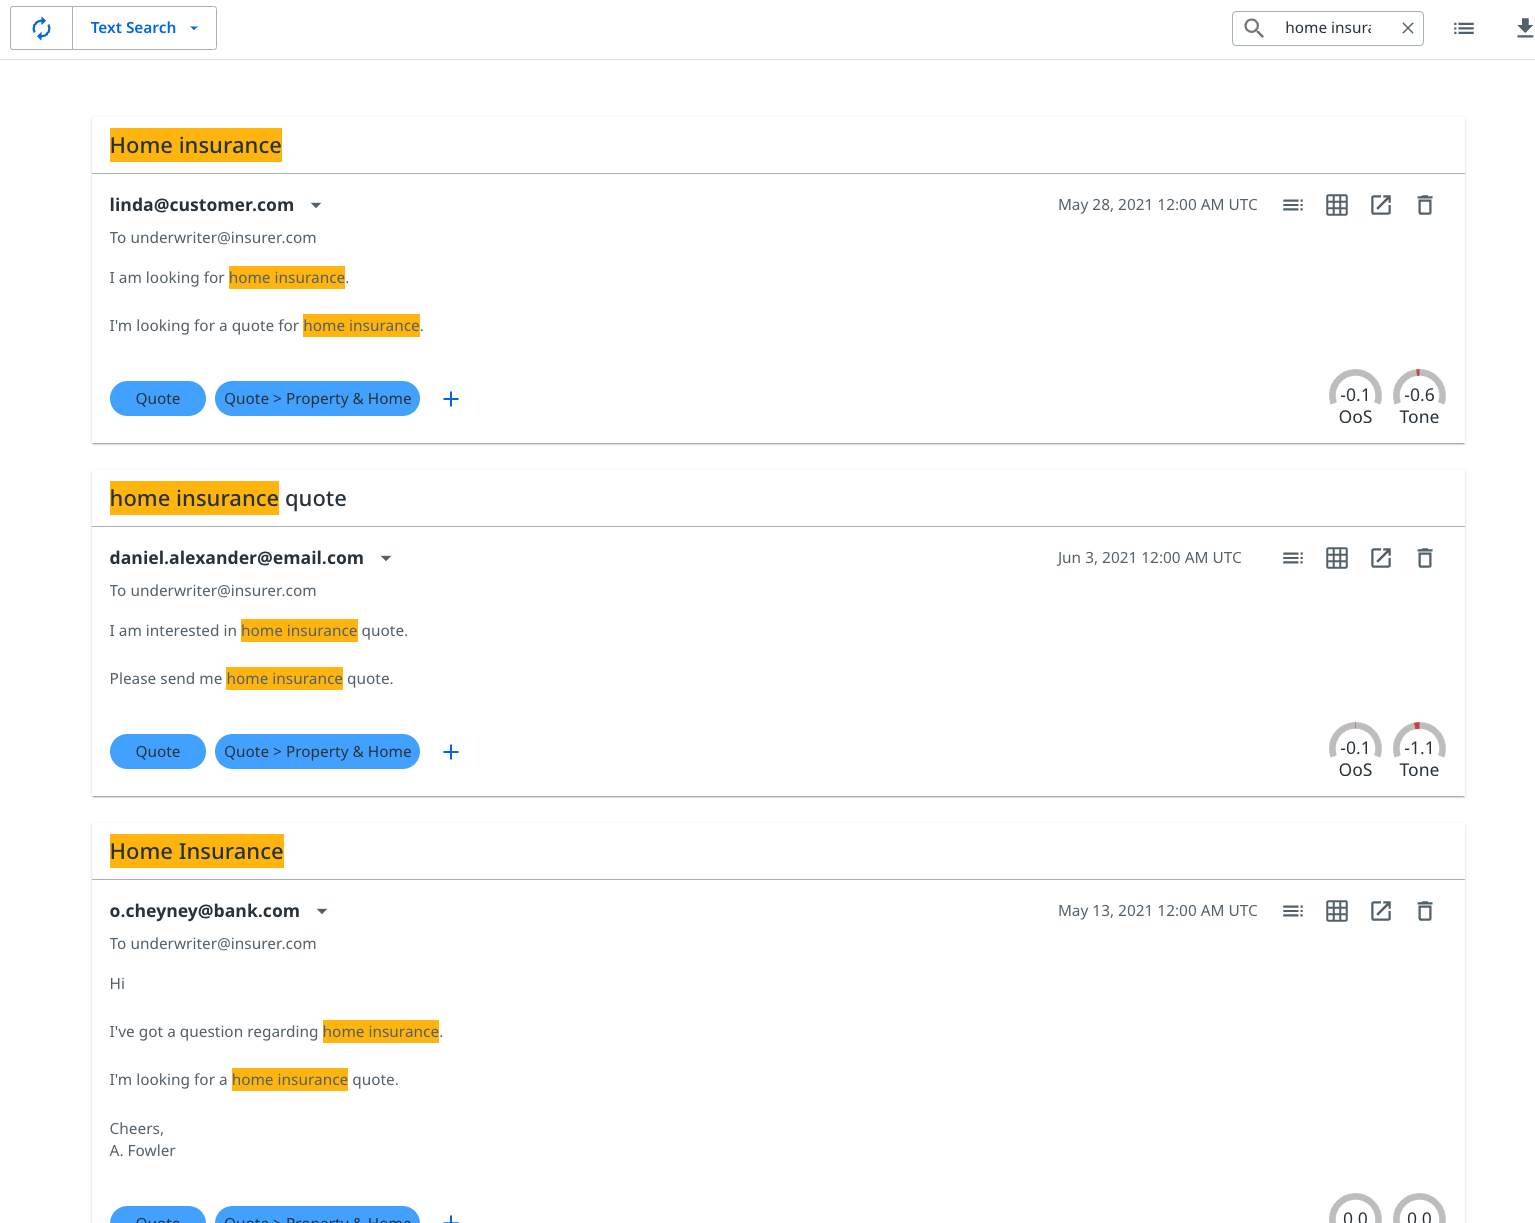The height and width of the screenshot is (1223, 1535).
Task: Expand the dropdown next to o.cheyney@bank.com
Action: point(322,911)
